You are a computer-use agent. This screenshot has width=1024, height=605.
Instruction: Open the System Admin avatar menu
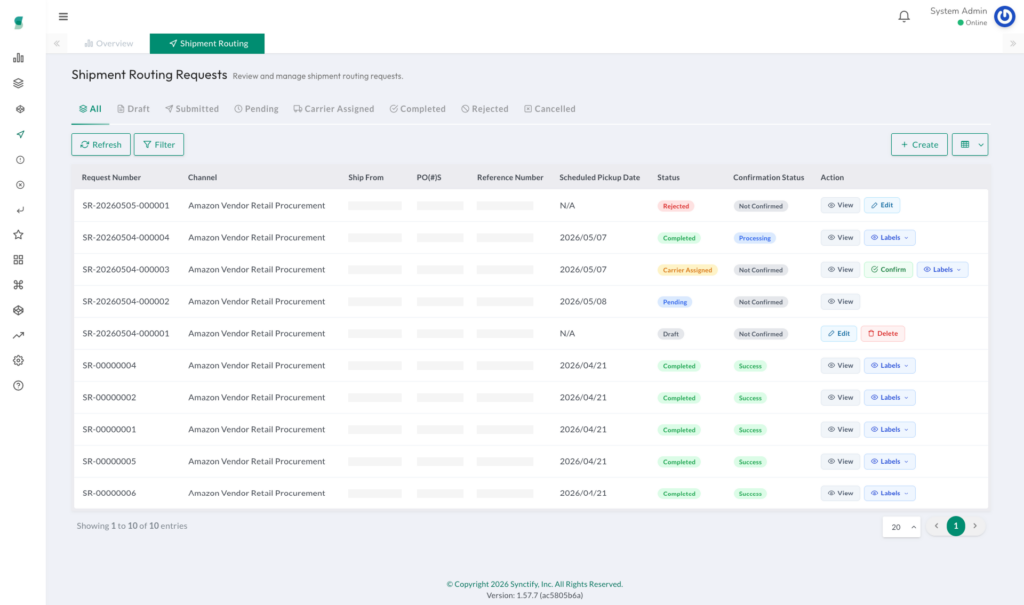[1004, 16]
